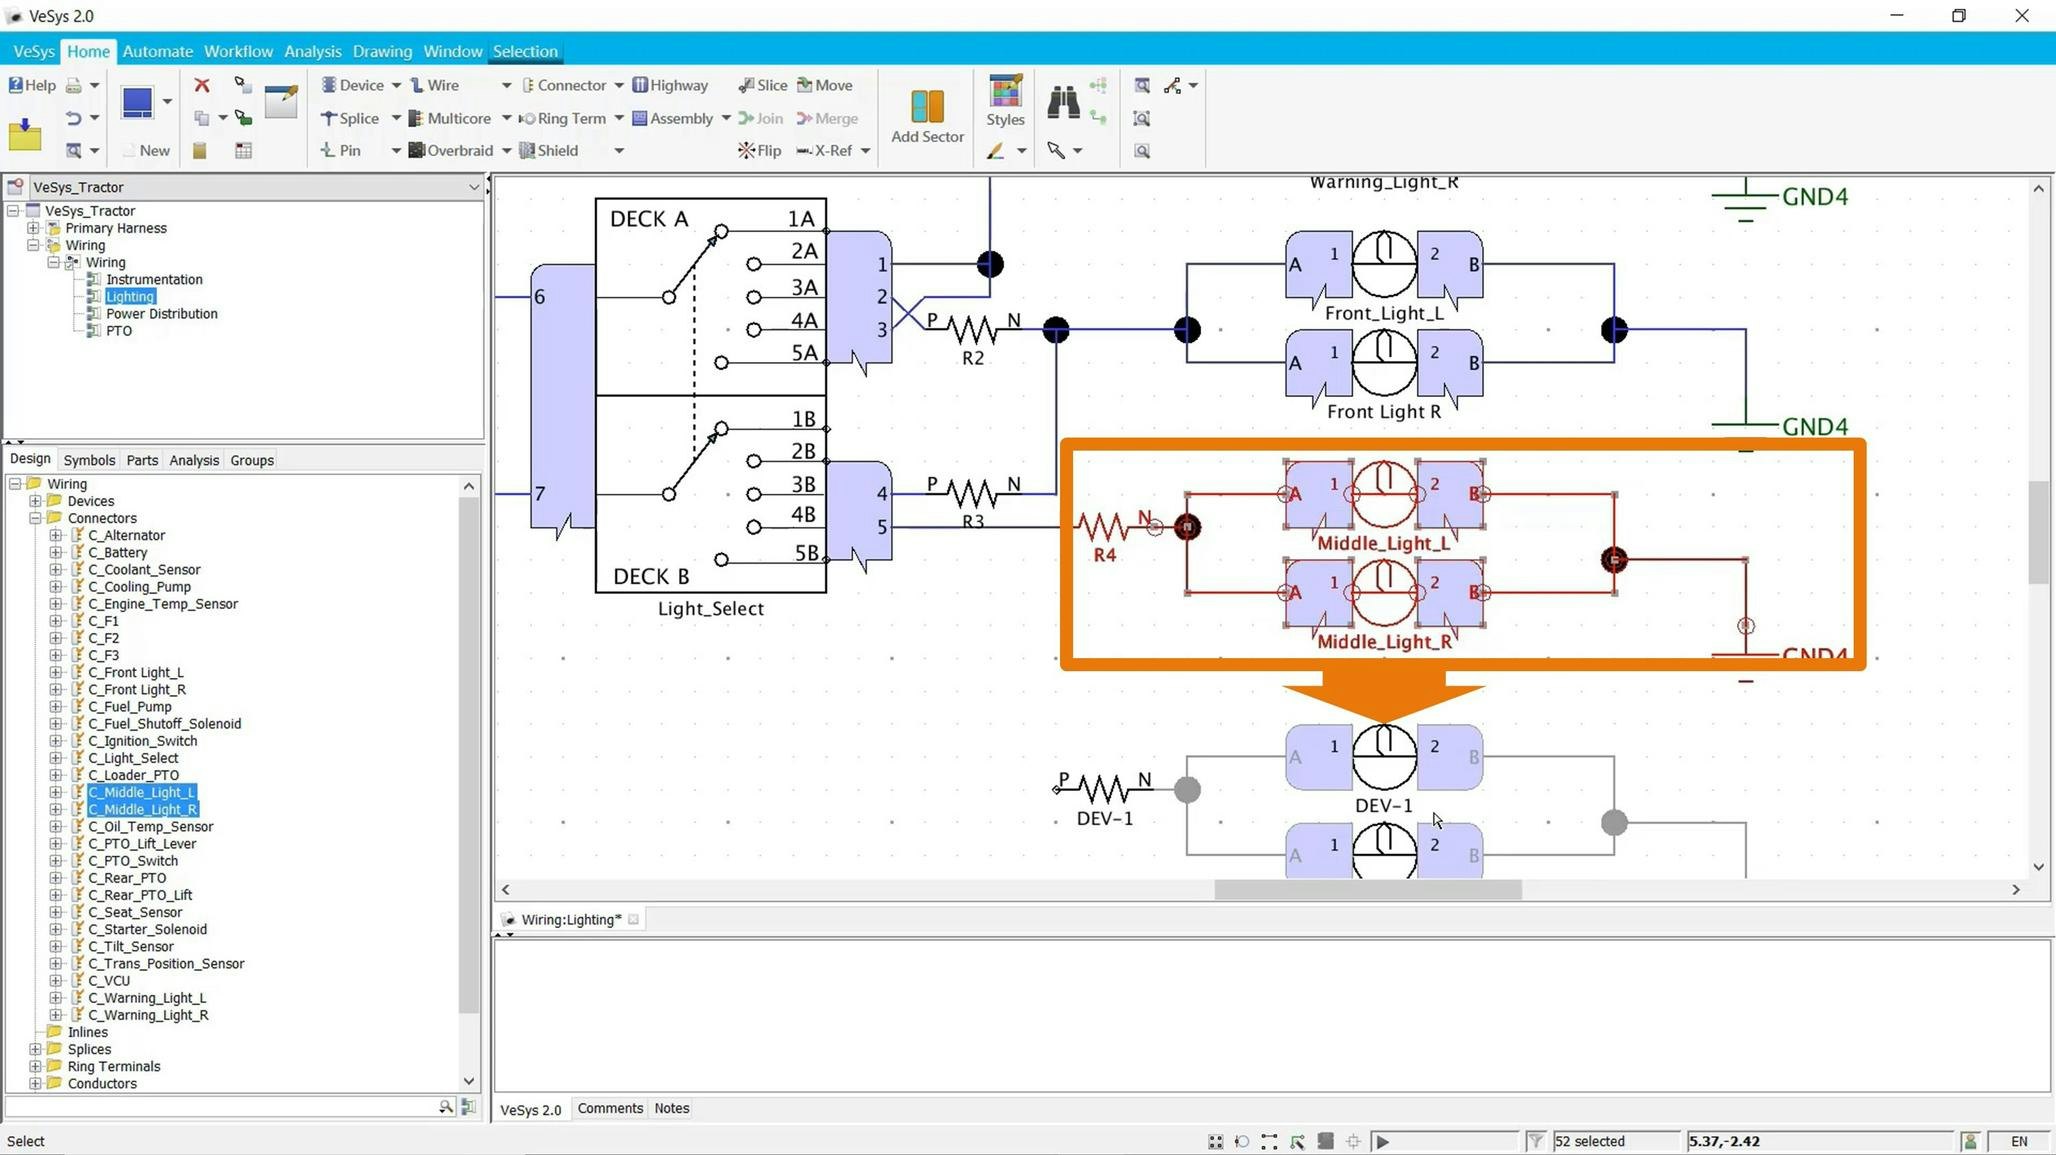Select the Splice tool
2056x1155 pixels.
point(355,118)
